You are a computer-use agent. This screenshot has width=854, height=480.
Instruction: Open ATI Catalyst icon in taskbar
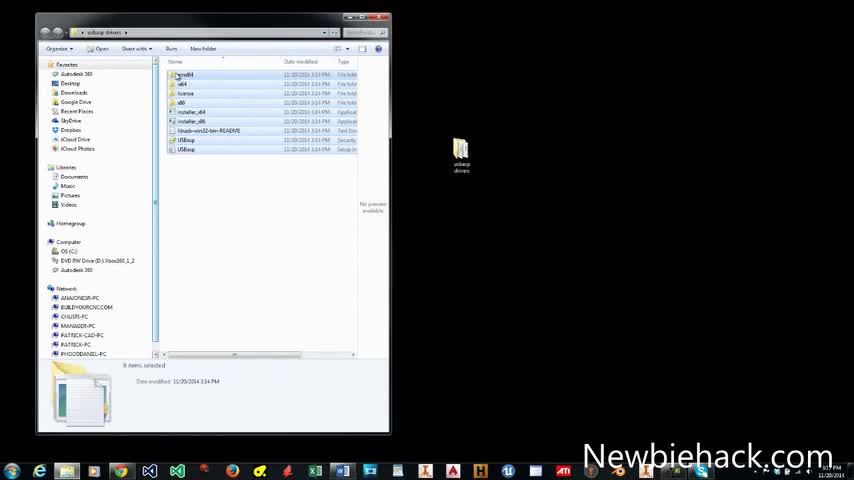(x=563, y=471)
